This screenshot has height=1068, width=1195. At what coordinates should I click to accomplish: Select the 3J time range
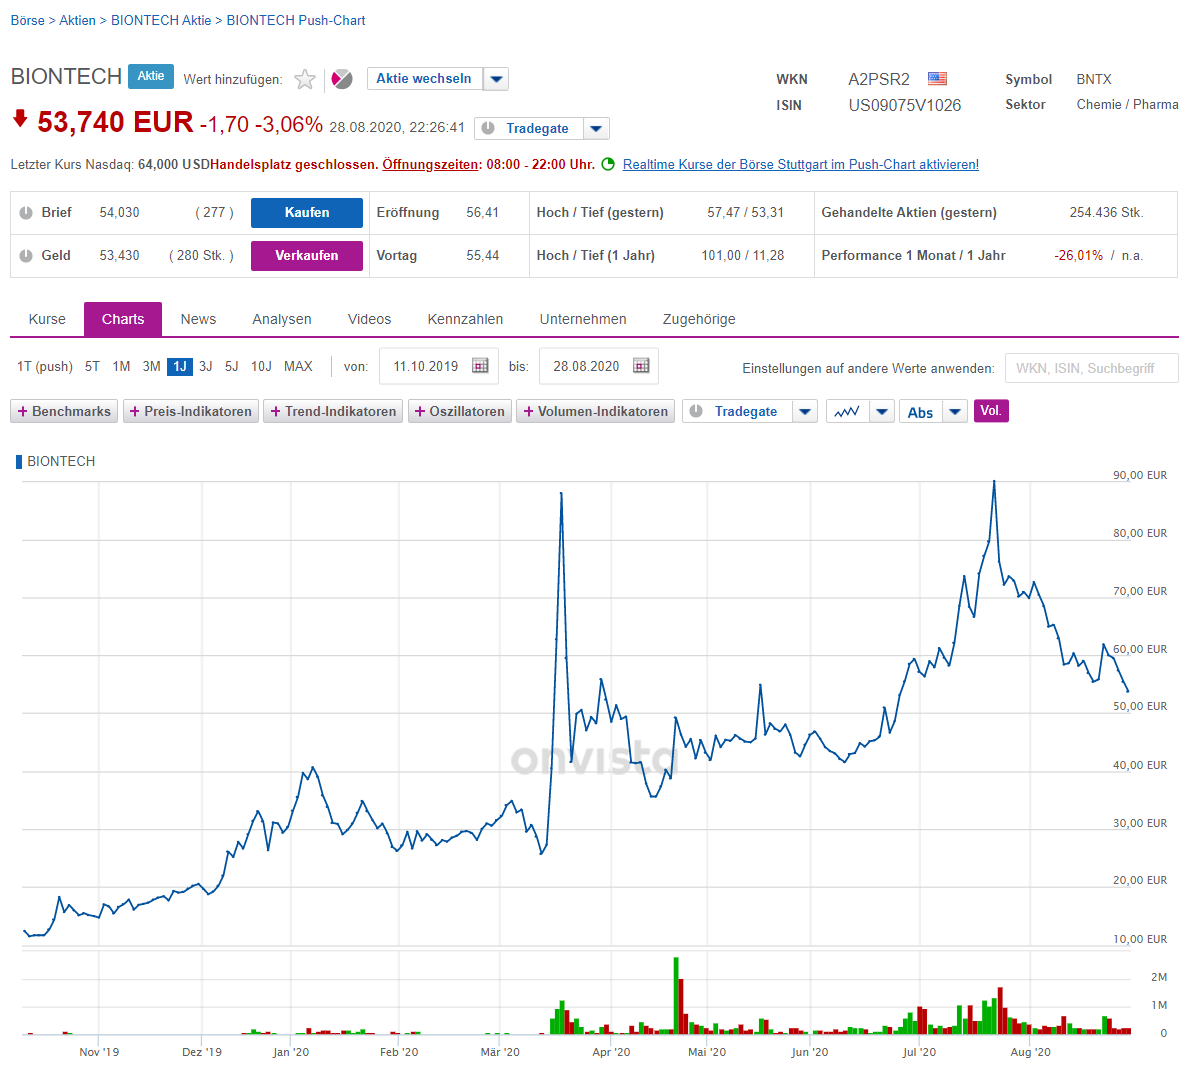pyautogui.click(x=206, y=367)
